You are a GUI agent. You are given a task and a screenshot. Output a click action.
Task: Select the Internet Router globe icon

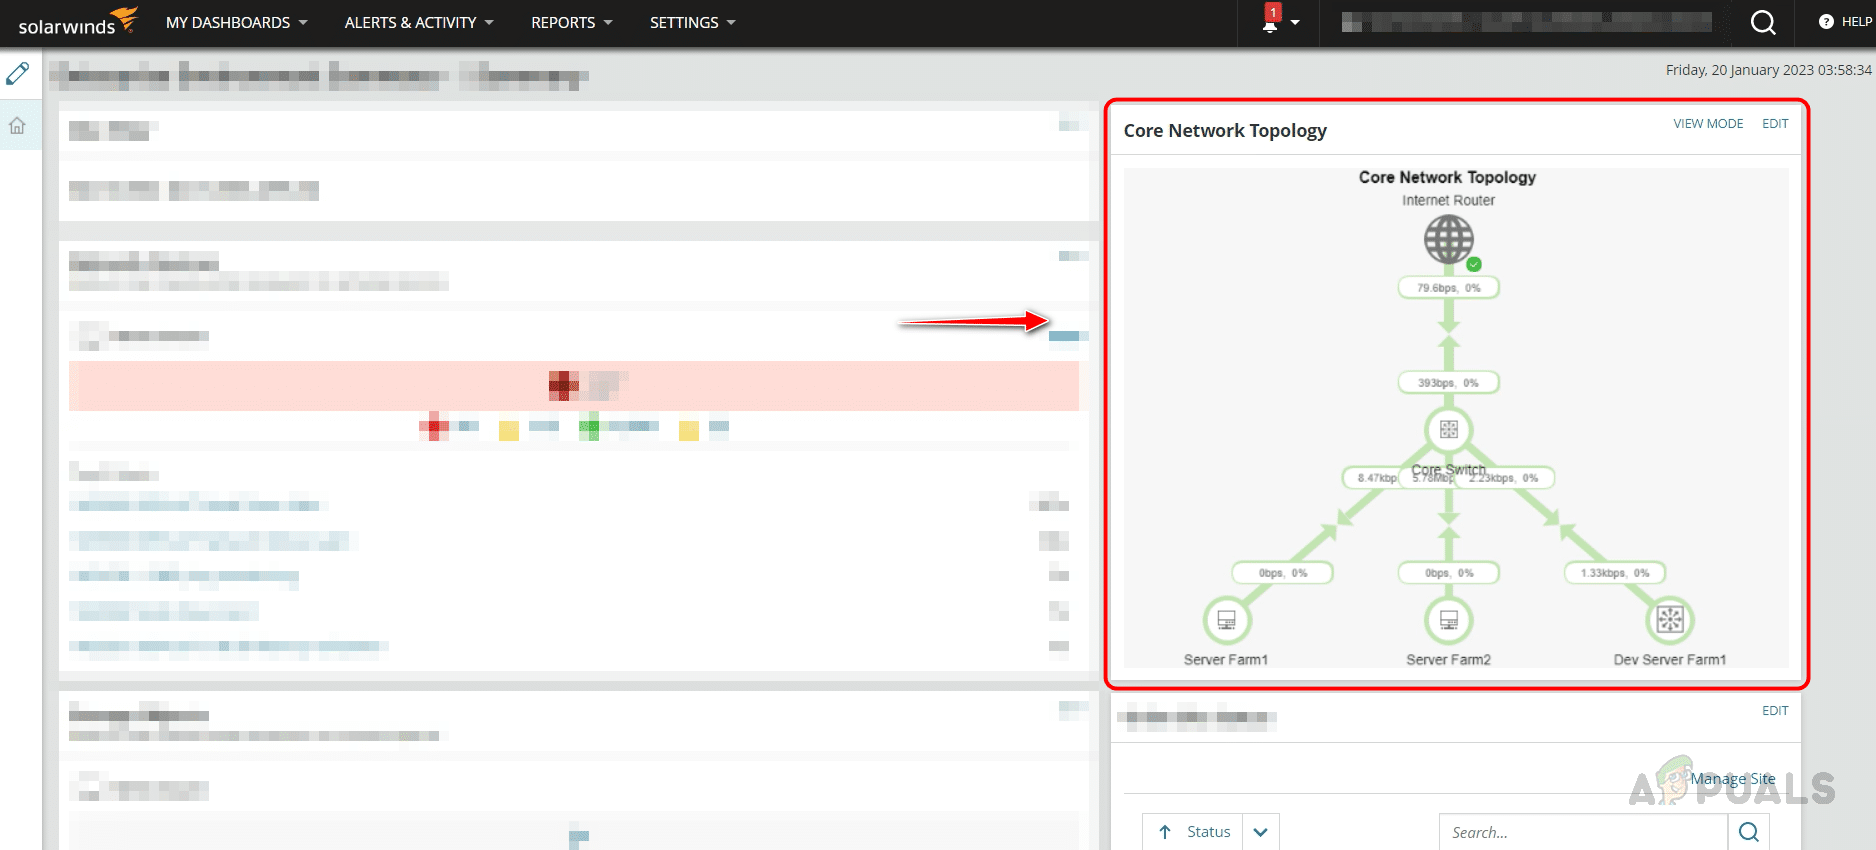[x=1449, y=240]
